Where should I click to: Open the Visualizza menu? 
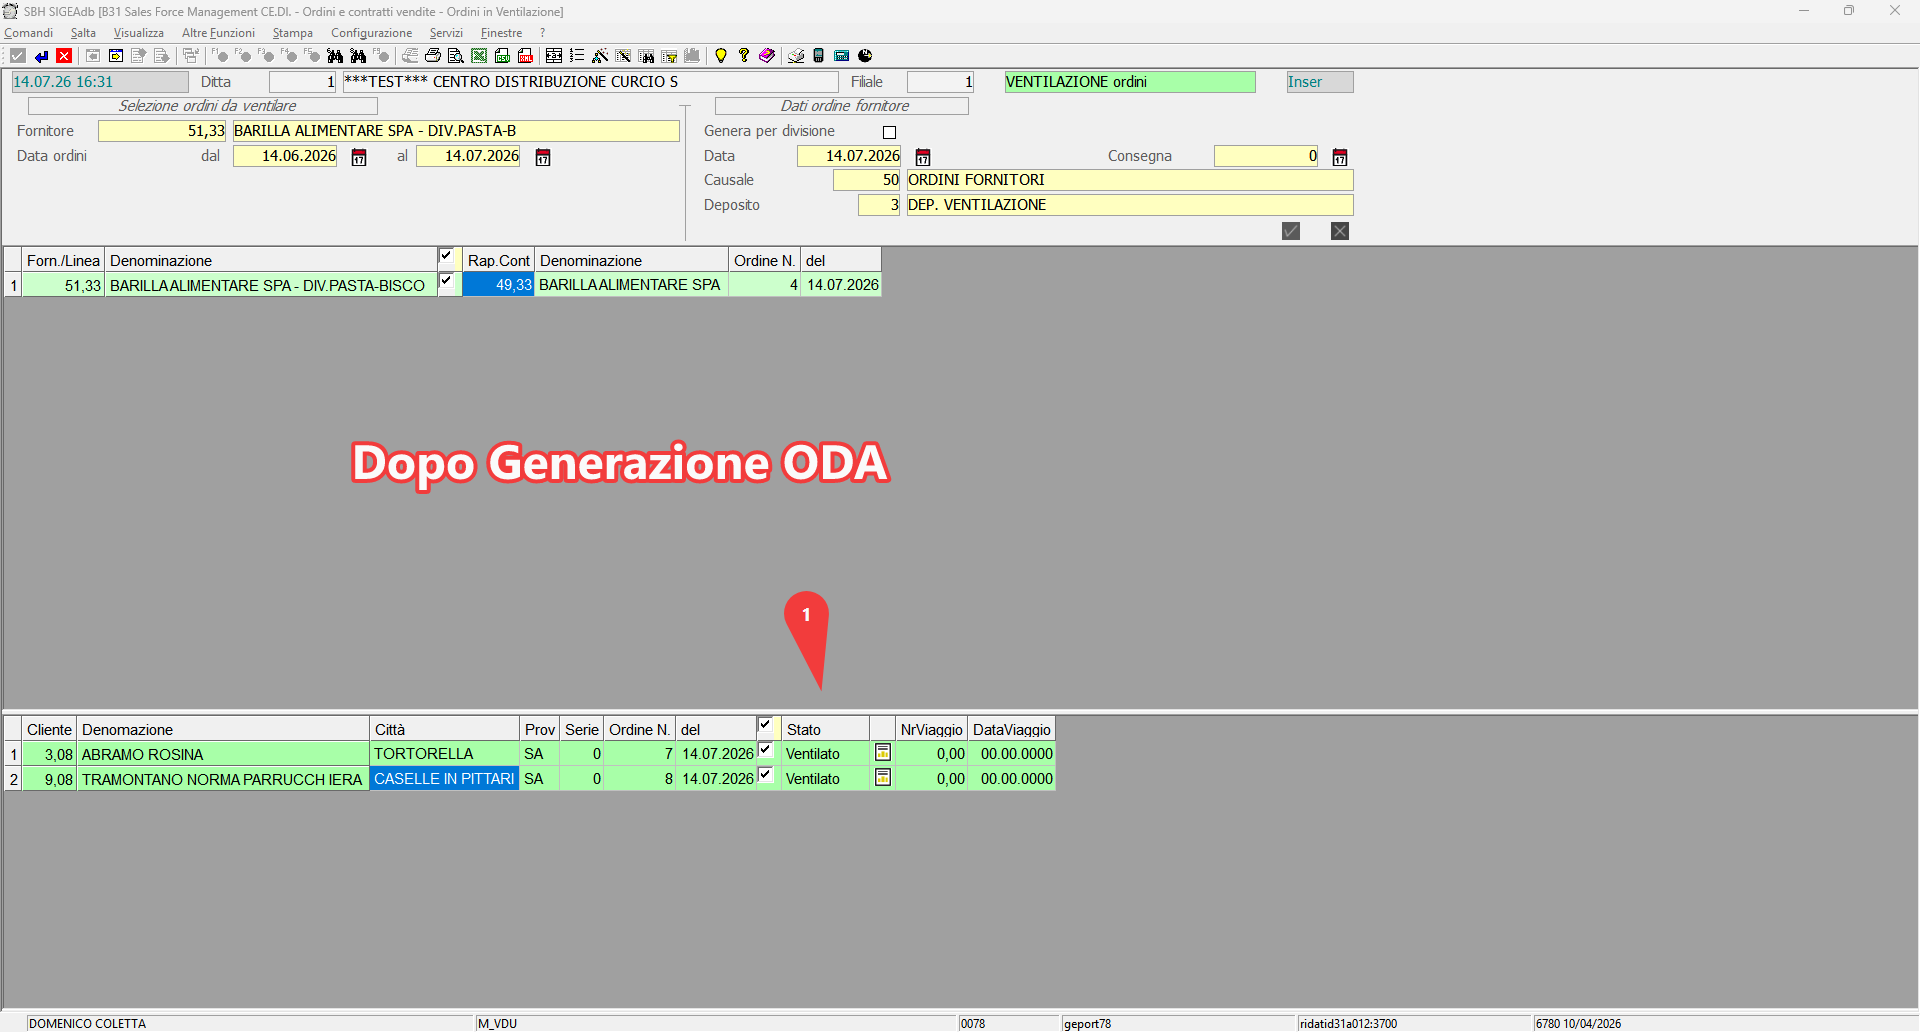coord(139,33)
